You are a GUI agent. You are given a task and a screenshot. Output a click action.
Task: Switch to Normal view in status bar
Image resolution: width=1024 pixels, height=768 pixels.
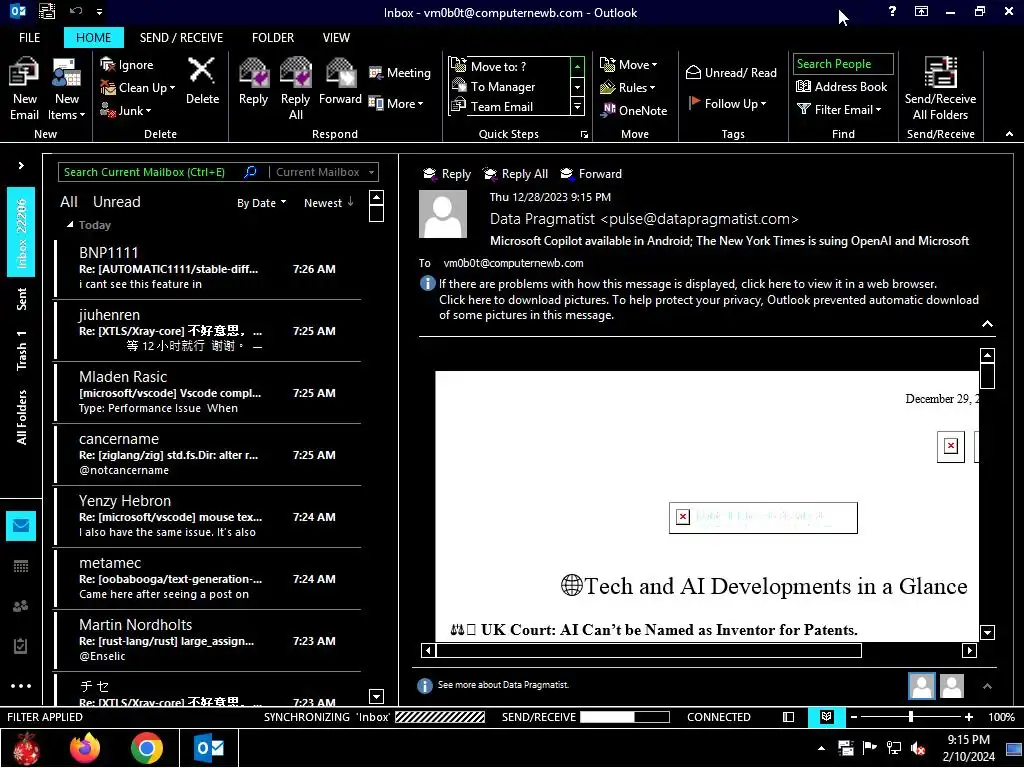tap(788, 716)
